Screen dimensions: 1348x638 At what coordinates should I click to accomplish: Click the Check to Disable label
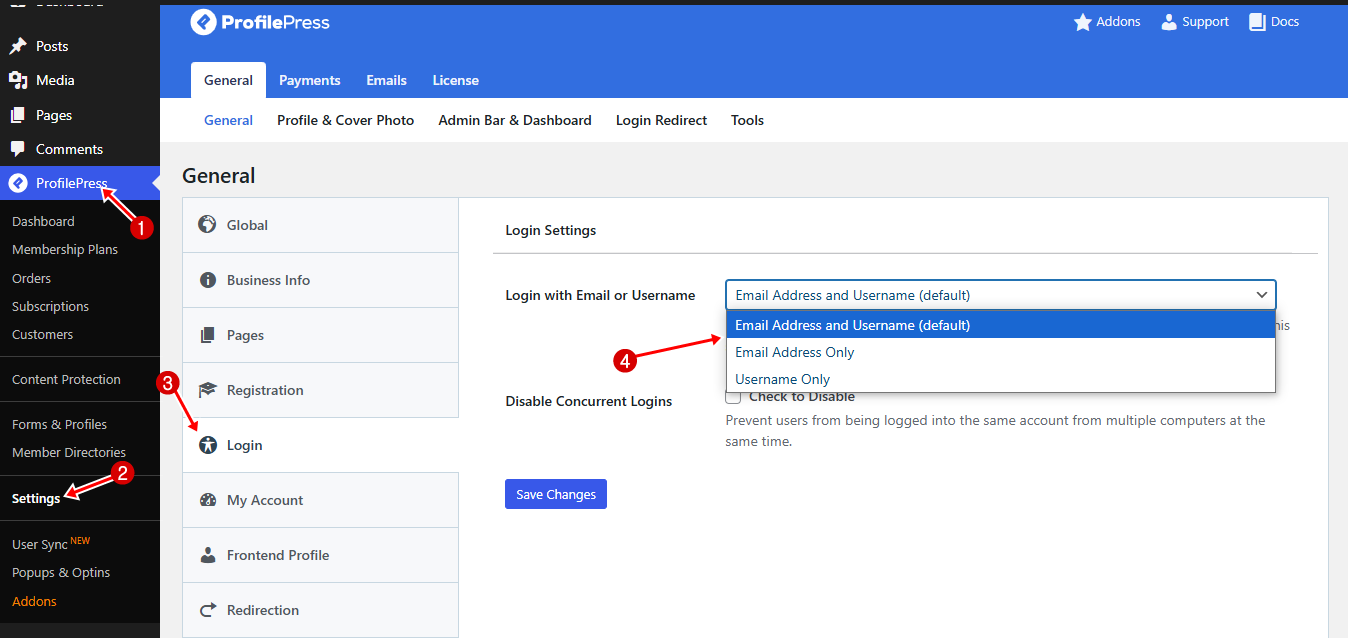click(802, 397)
